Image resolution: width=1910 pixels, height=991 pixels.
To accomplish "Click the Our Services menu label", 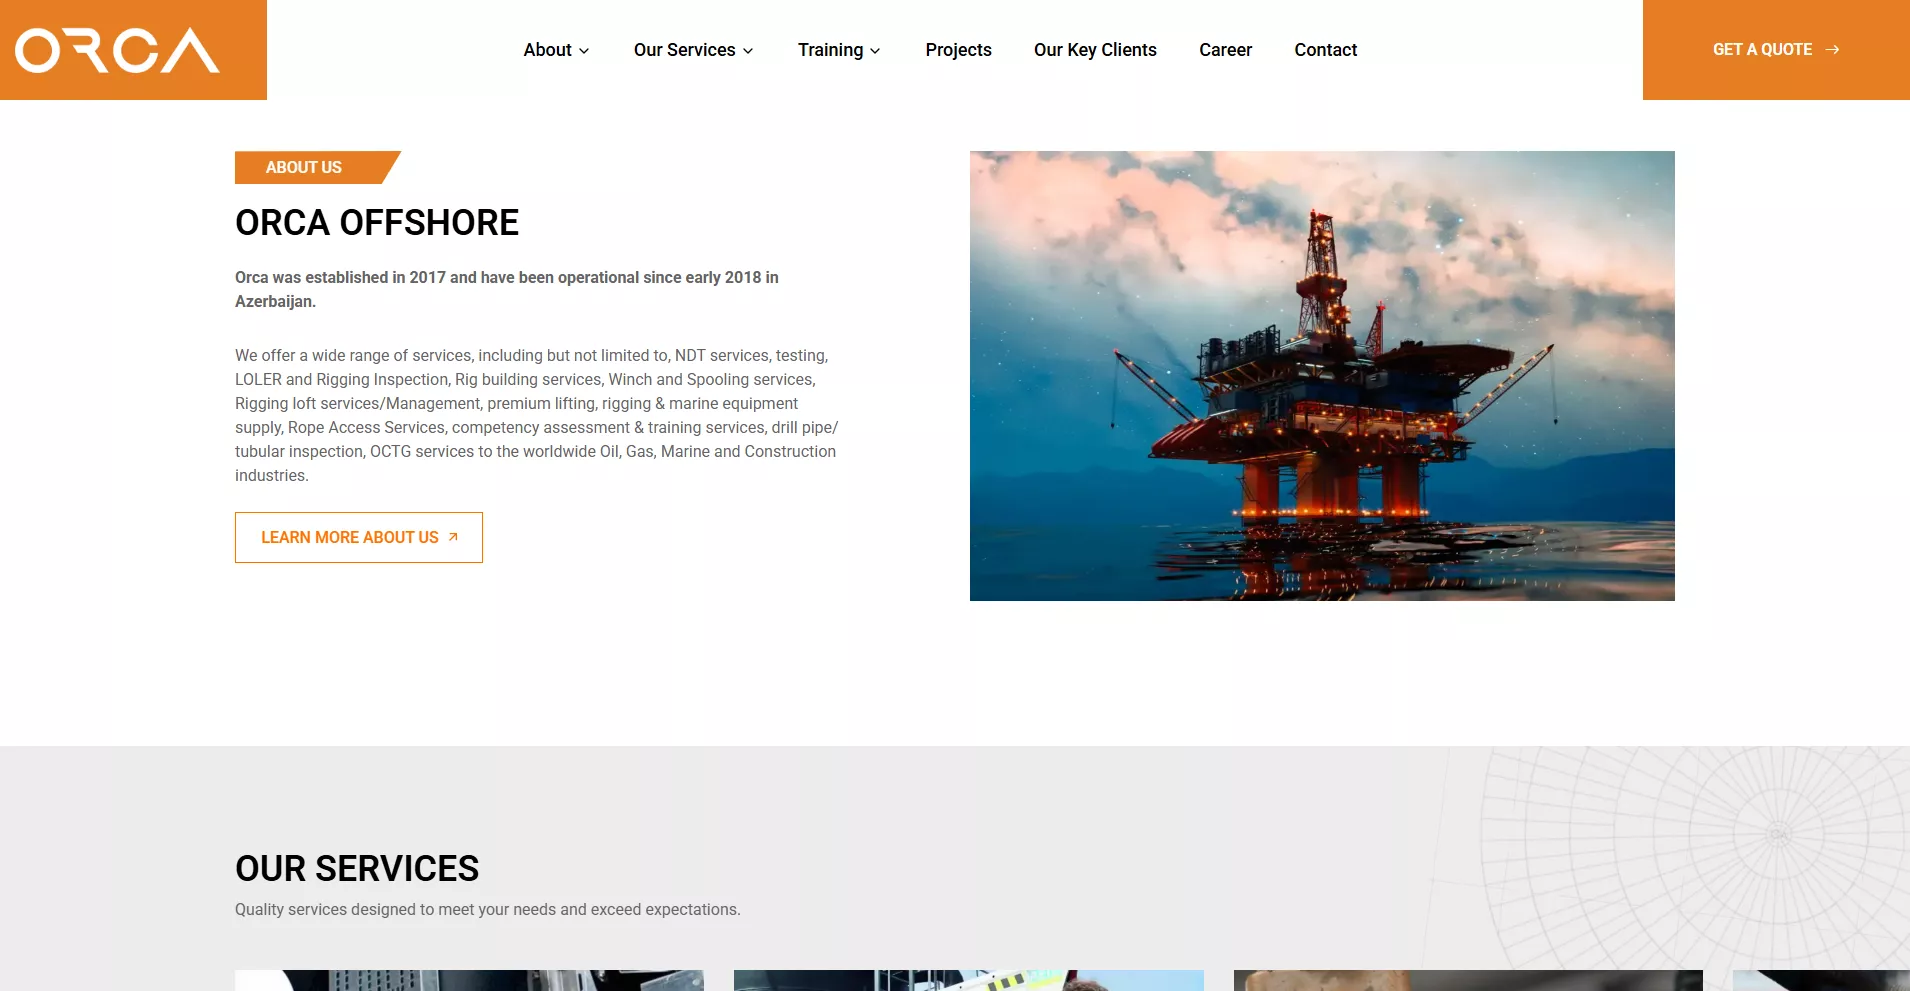I will (684, 50).
